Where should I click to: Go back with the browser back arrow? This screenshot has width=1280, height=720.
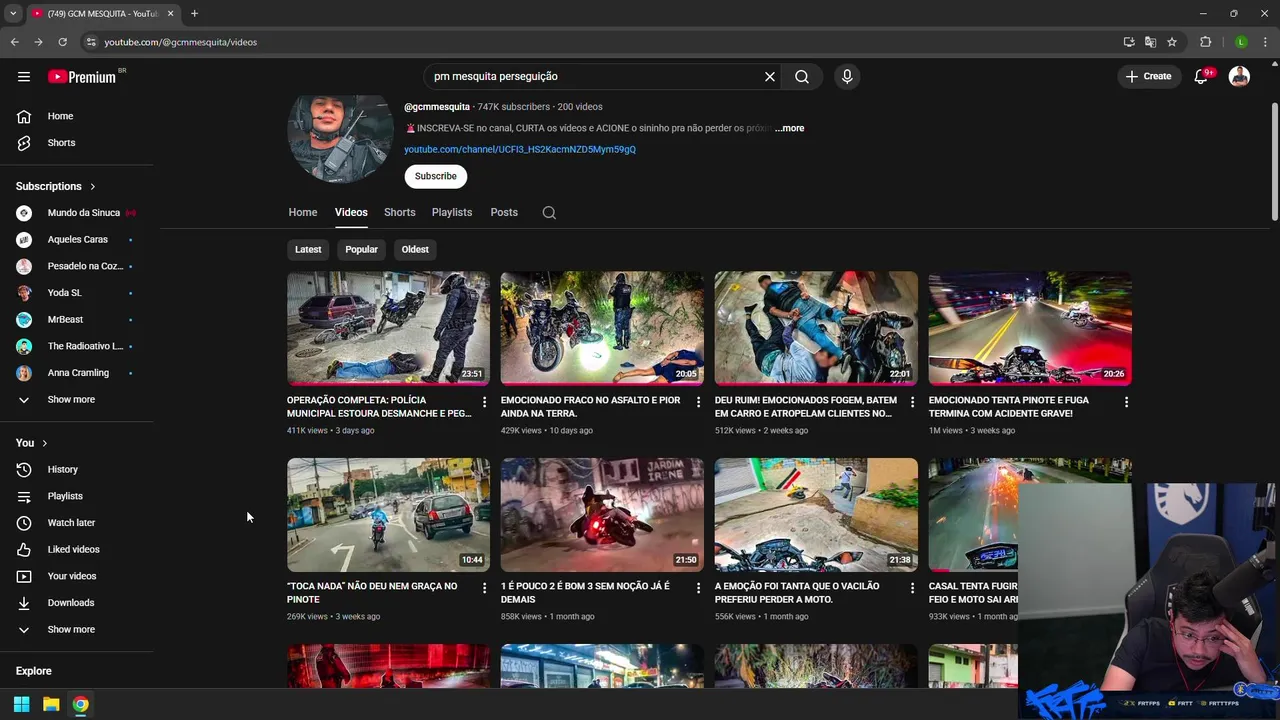tap(14, 42)
